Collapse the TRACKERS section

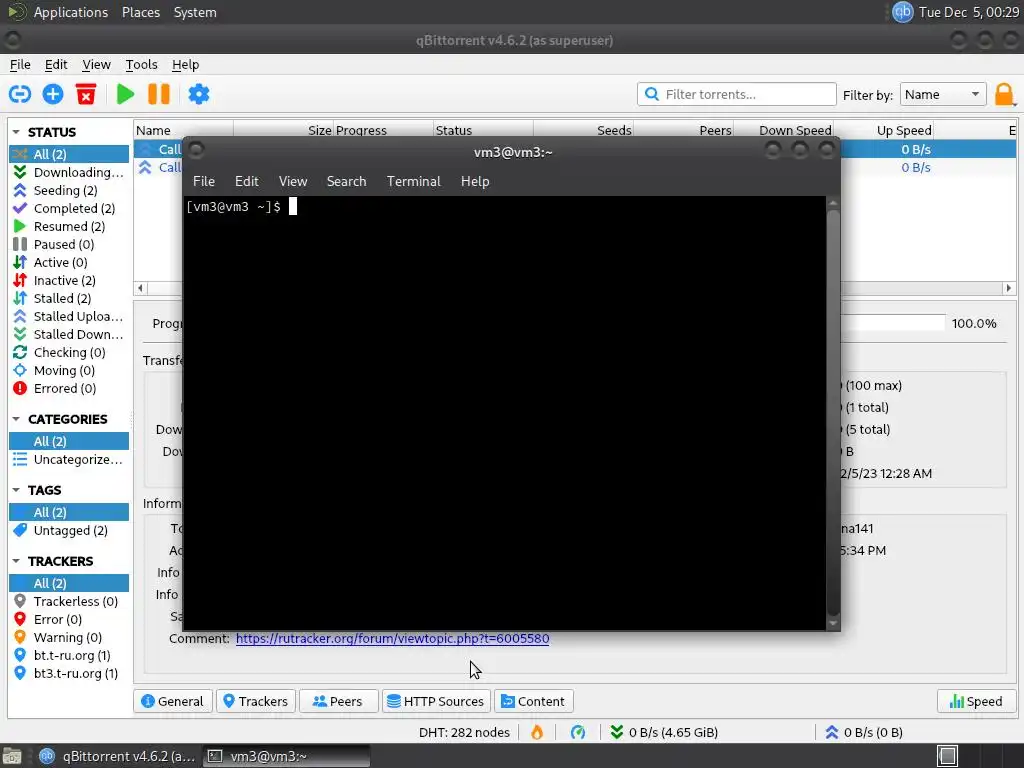[16, 561]
